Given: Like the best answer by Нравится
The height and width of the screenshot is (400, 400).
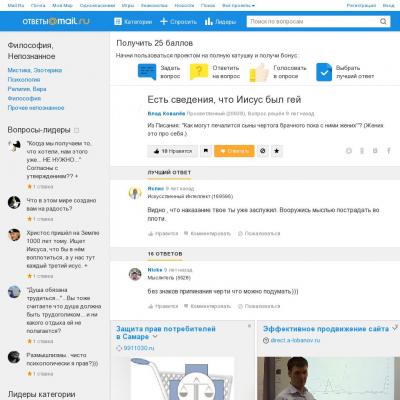Looking at the screenshot, I should [163, 234].
